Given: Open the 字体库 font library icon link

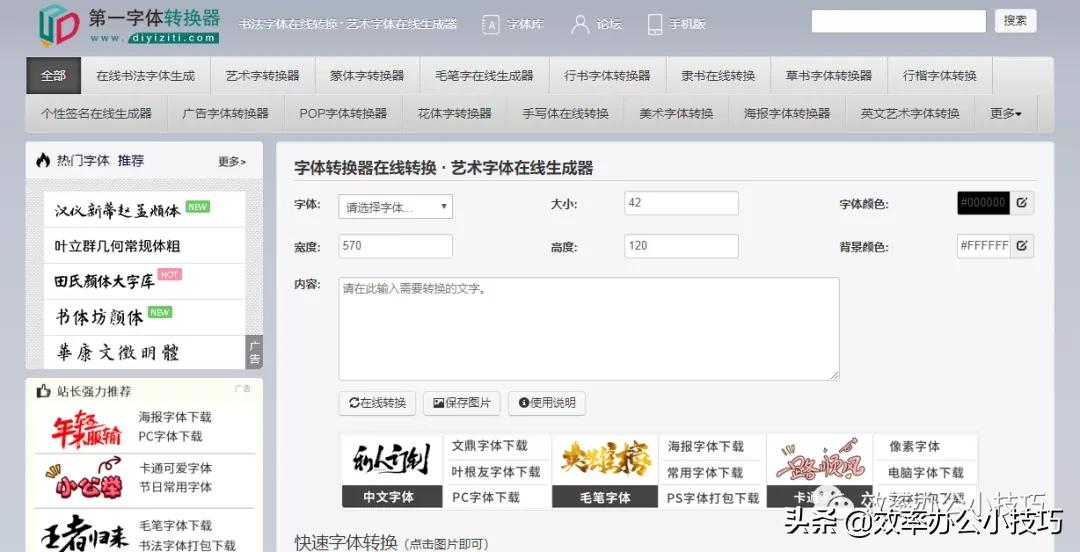Looking at the screenshot, I should click(x=490, y=25).
